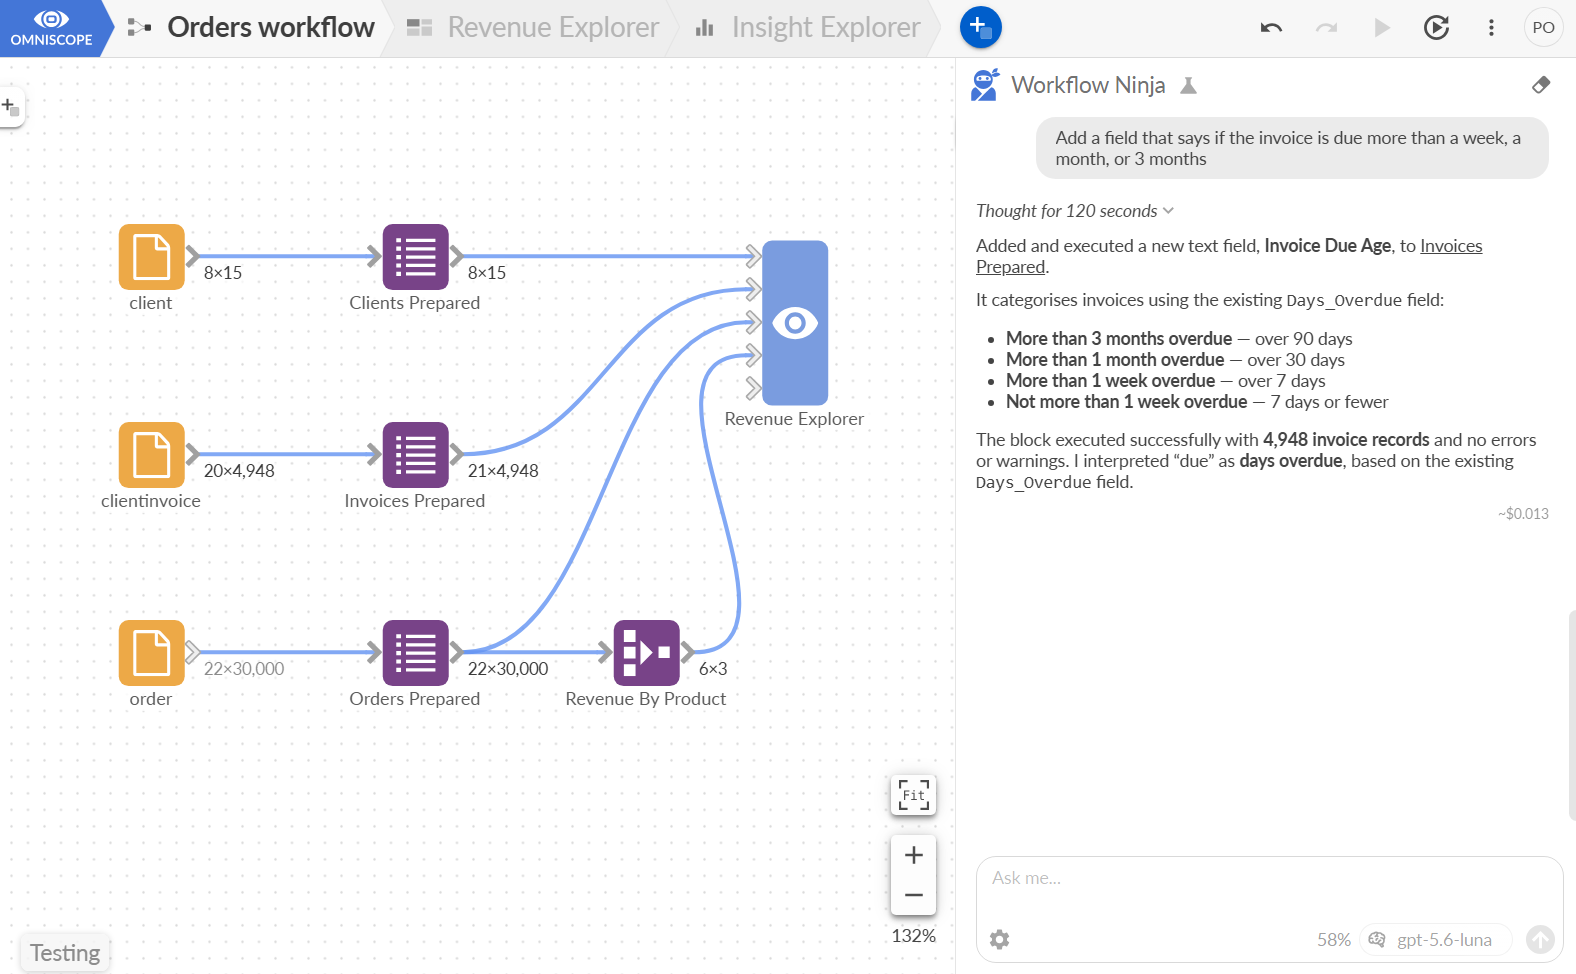Switch to the Insight Explorer tab
The width and height of the screenshot is (1576, 974).
coord(807,28)
